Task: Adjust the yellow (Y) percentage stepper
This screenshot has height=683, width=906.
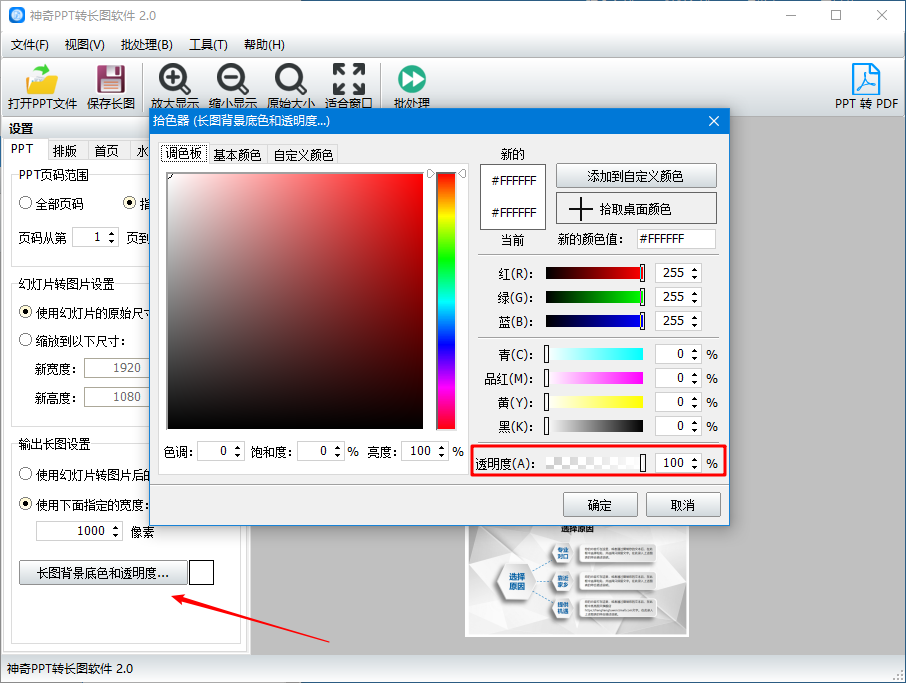Action: pos(695,402)
